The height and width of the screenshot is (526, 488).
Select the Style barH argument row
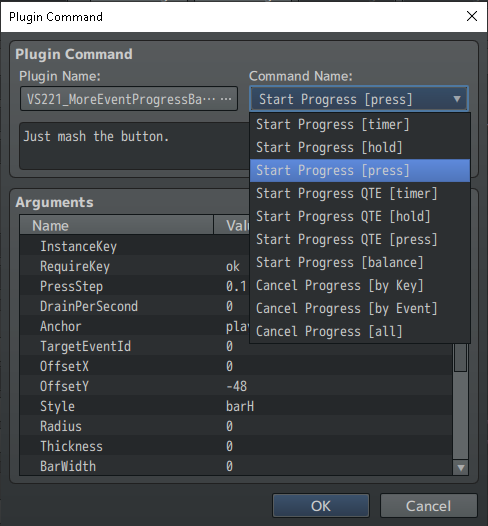click(236, 406)
